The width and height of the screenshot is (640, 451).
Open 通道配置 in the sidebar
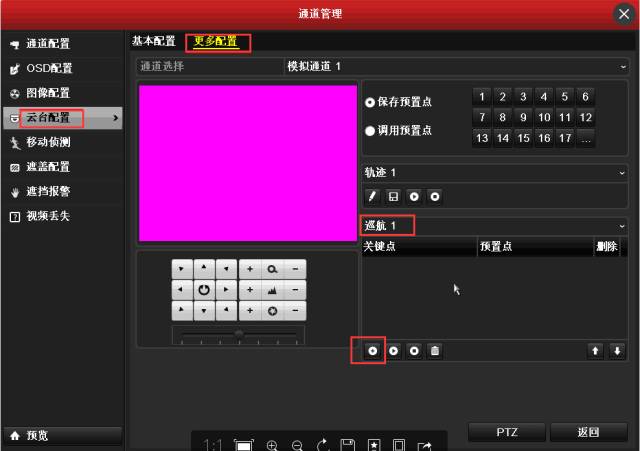[x=62, y=44]
